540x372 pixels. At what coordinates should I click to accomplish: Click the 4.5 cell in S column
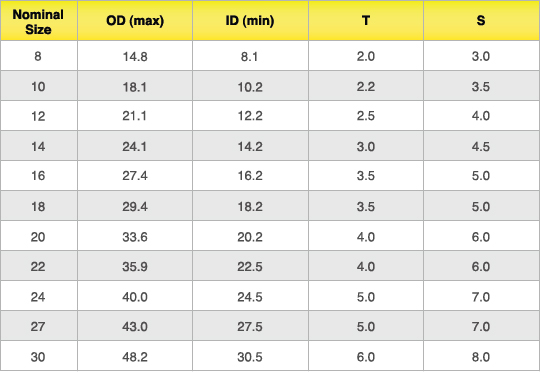(x=481, y=146)
